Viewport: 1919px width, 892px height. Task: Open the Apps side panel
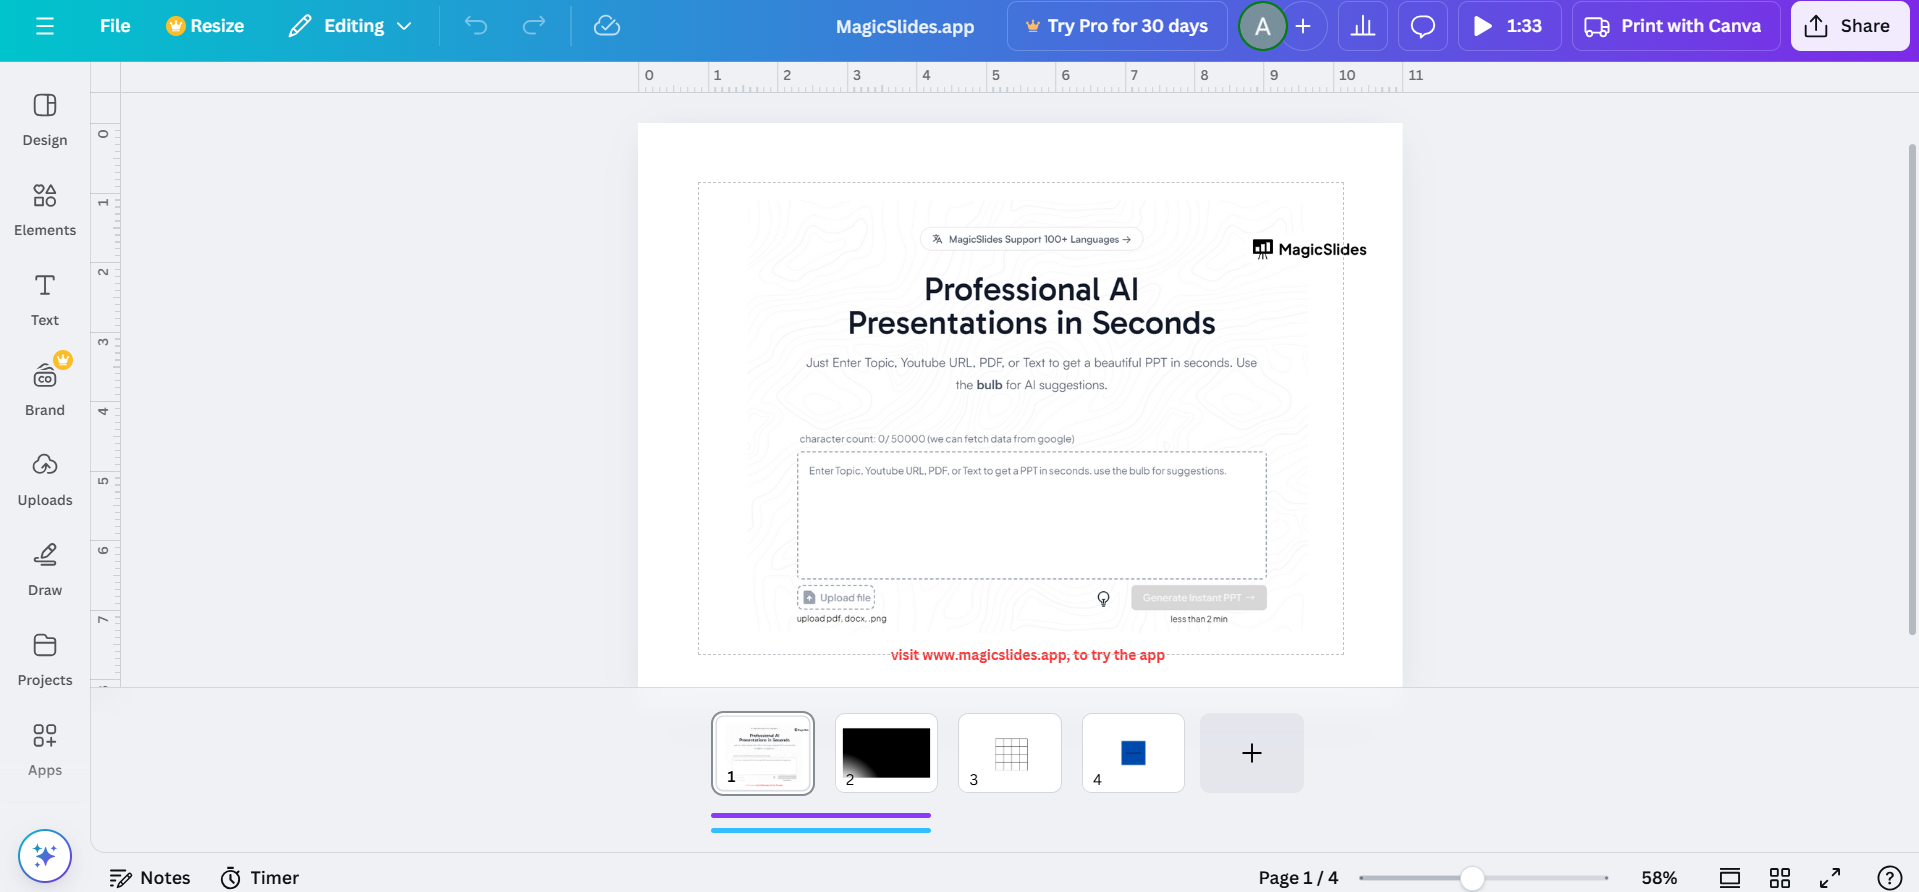pyautogui.click(x=45, y=750)
